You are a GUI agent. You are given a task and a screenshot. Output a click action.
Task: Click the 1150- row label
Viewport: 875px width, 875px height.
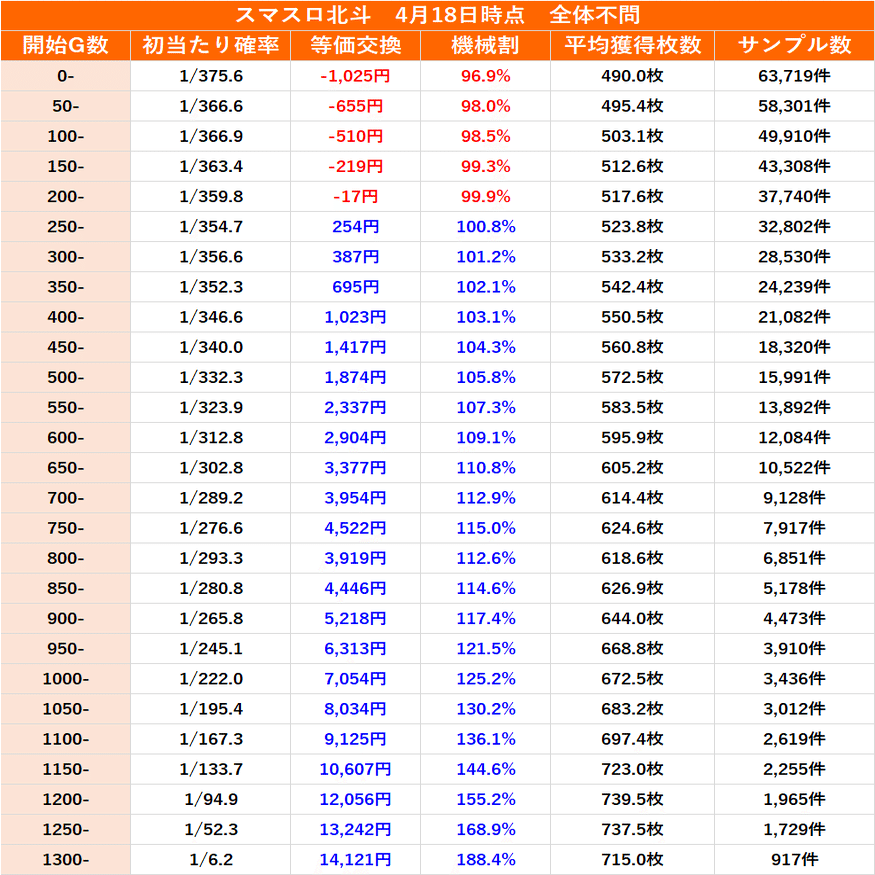coord(65,769)
